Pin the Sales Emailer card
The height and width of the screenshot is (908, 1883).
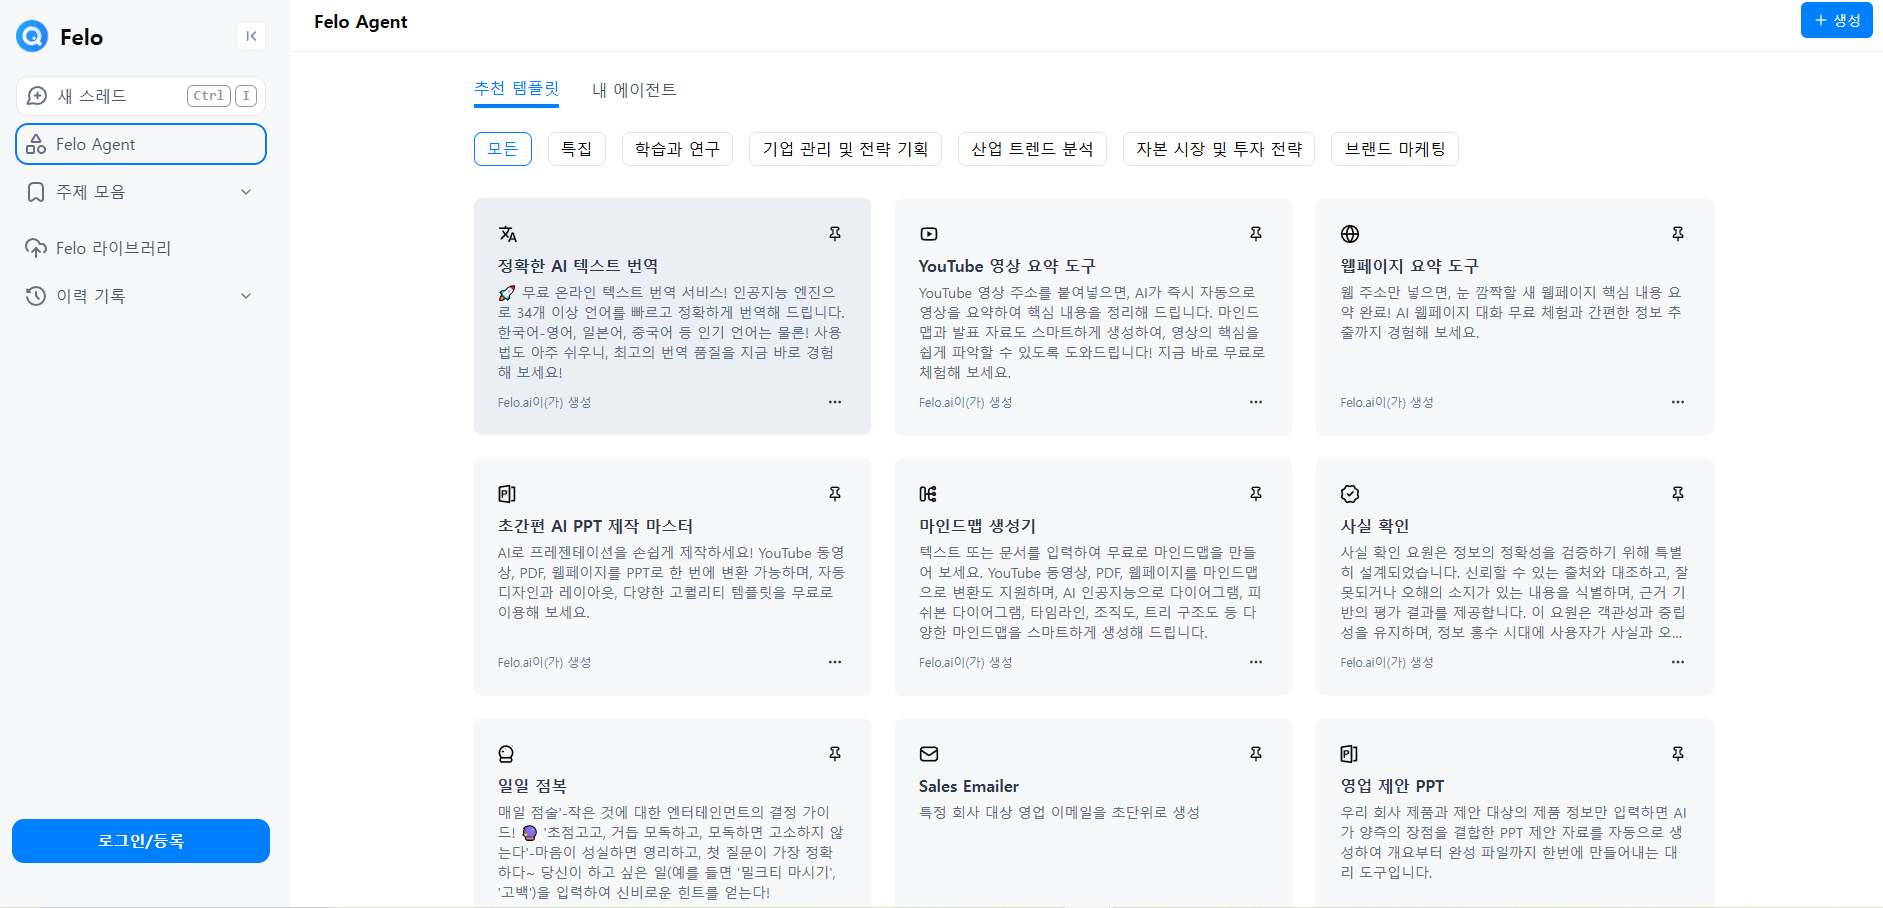point(1256,754)
